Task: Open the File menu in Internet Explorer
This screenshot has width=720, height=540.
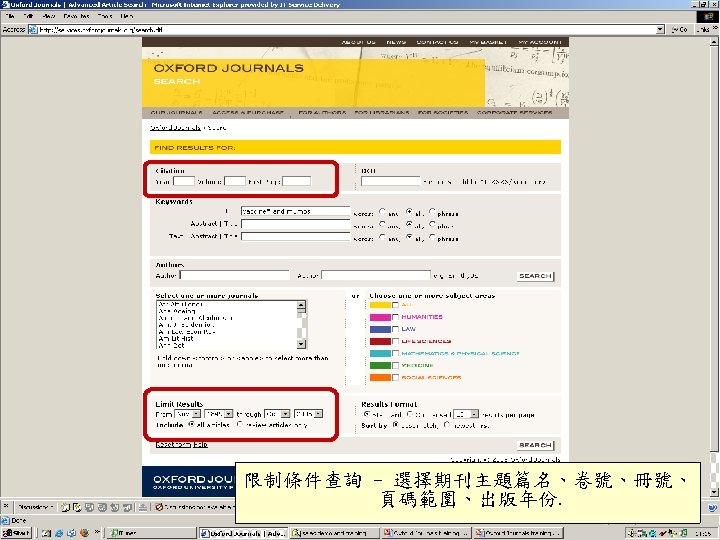Action: point(10,16)
